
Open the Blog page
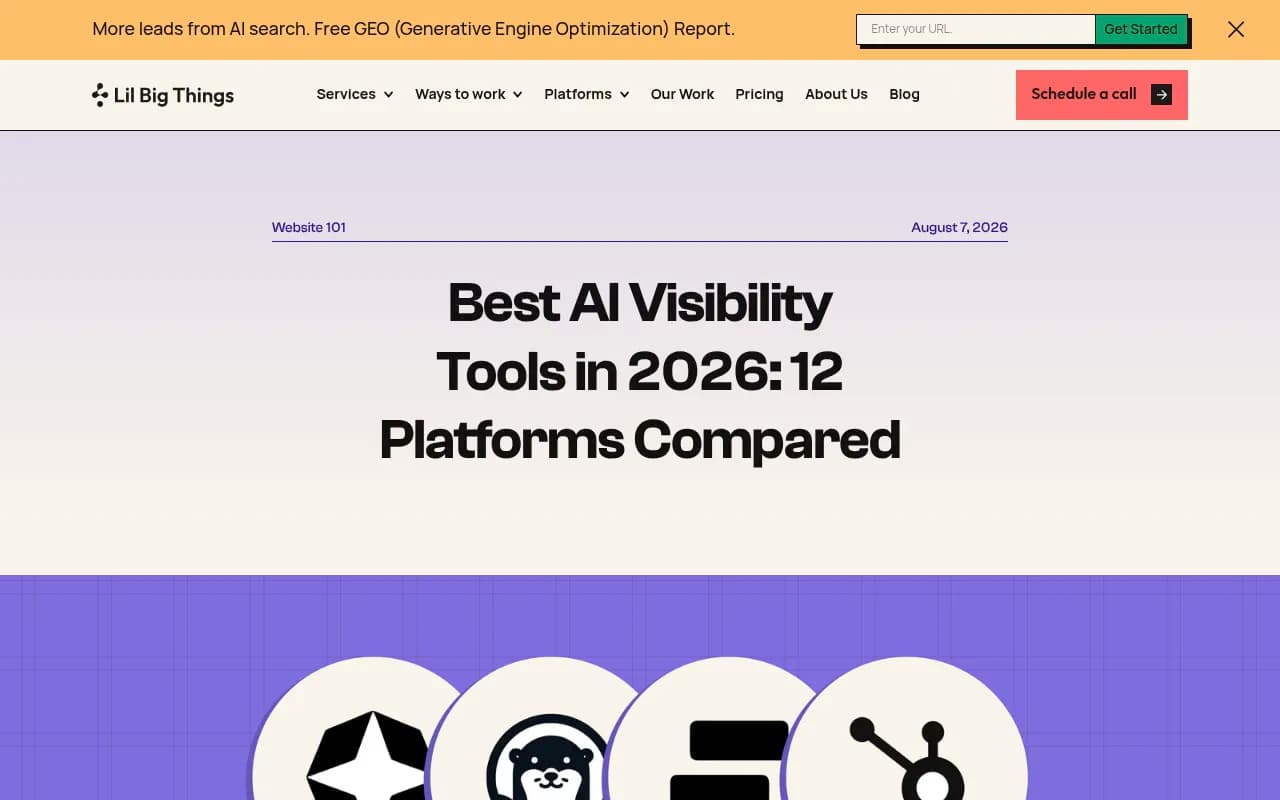(x=904, y=94)
